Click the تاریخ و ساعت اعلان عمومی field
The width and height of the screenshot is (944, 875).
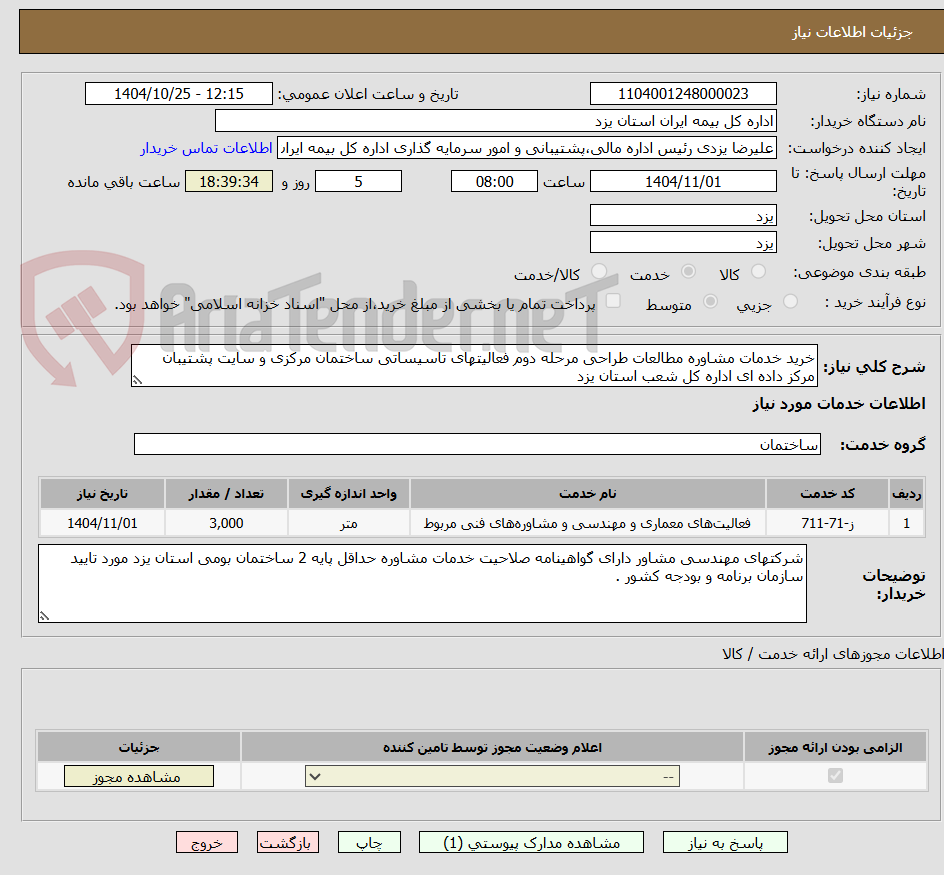[178, 93]
